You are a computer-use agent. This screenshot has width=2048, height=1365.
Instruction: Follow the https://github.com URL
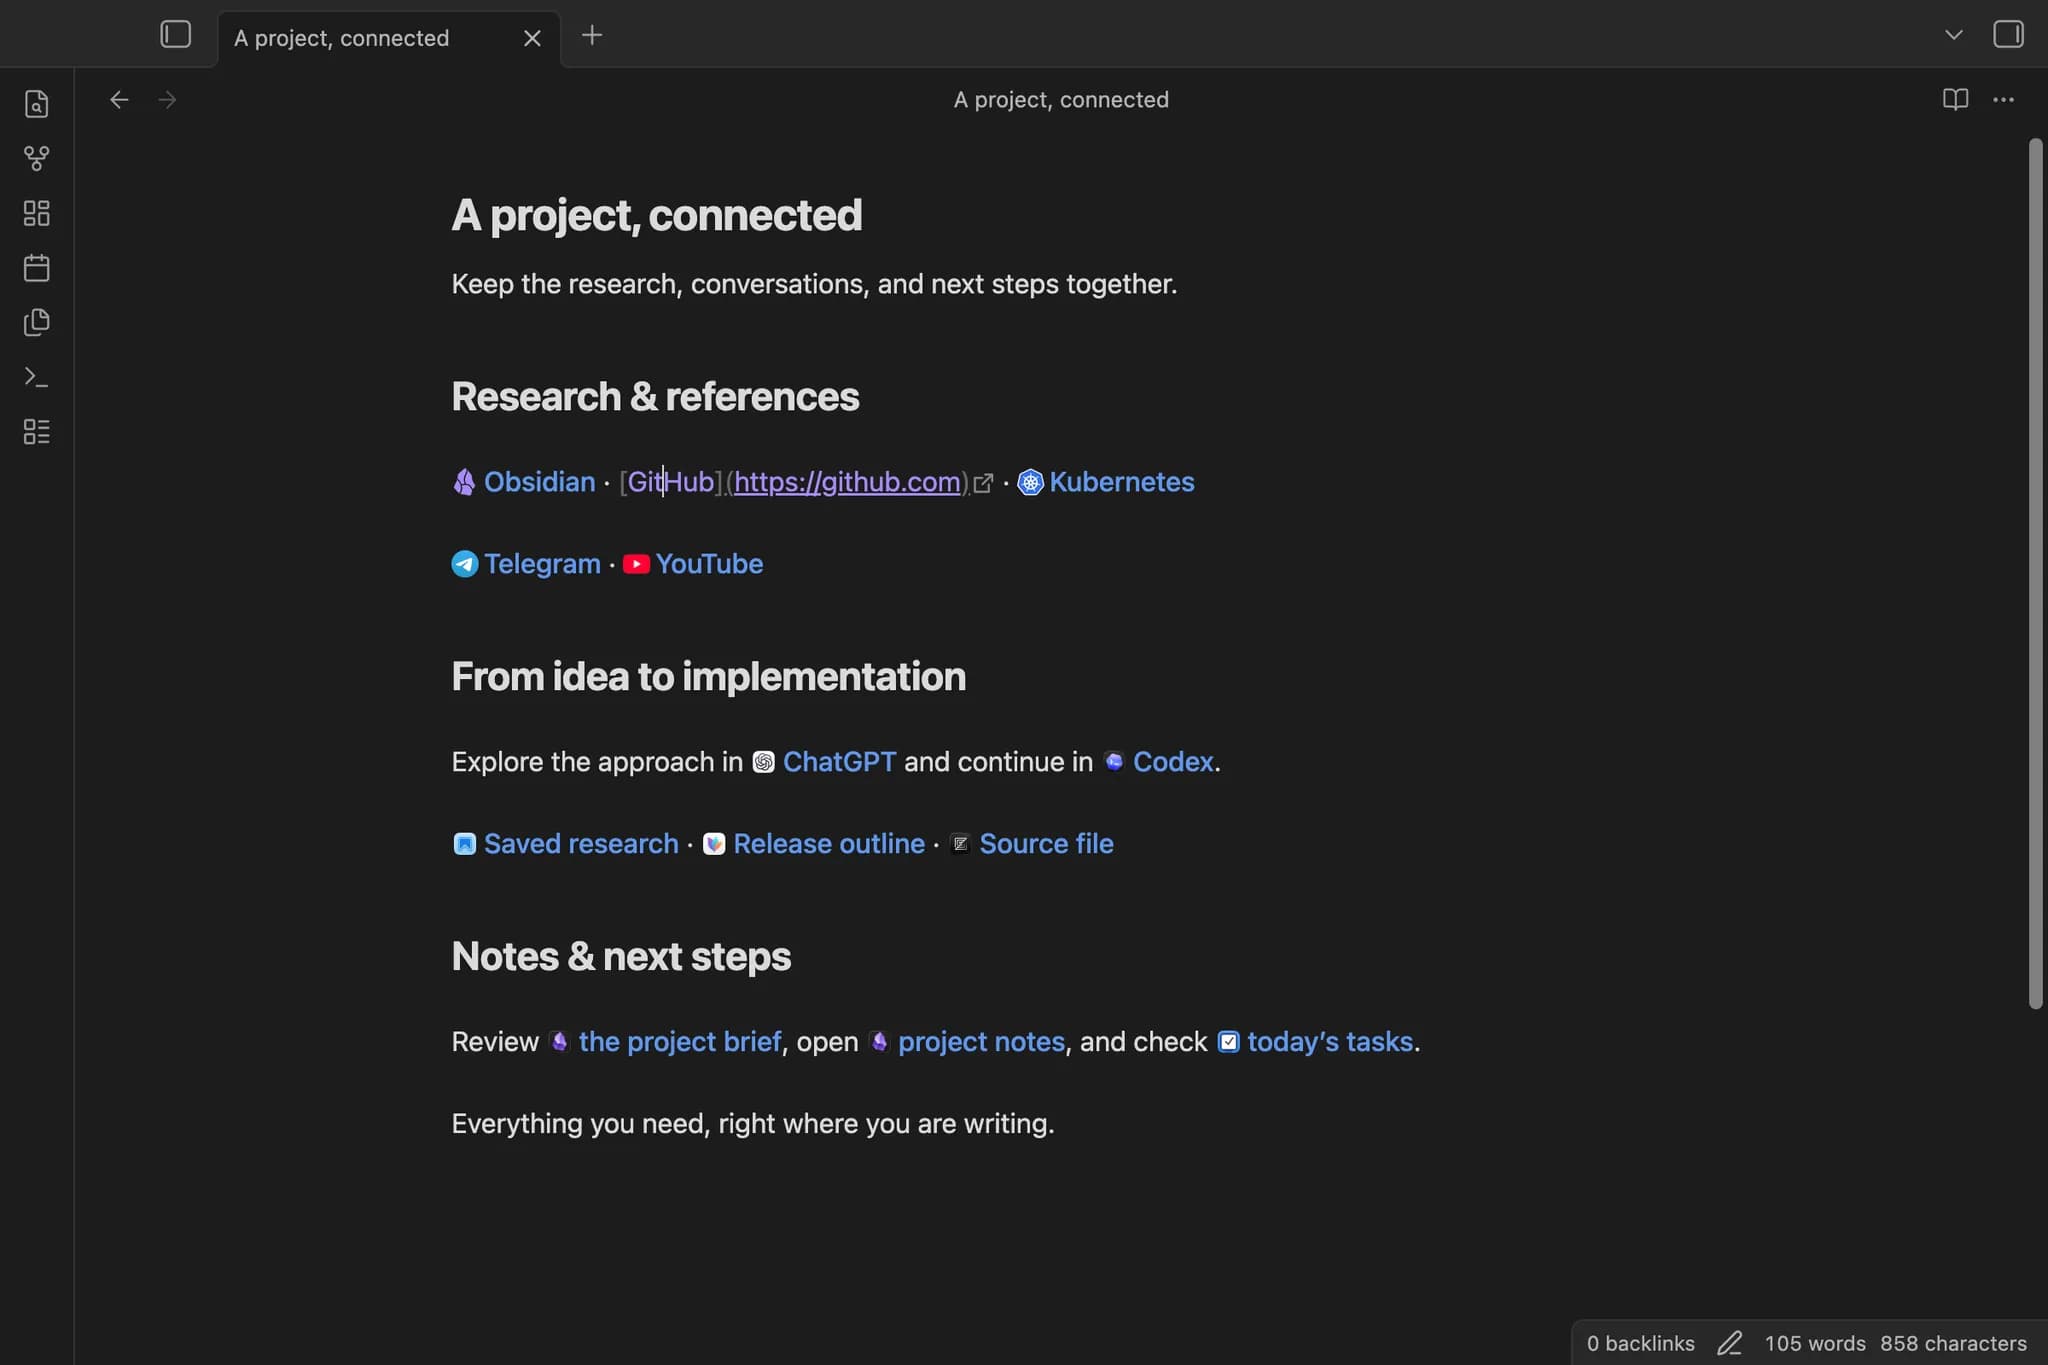pos(847,482)
